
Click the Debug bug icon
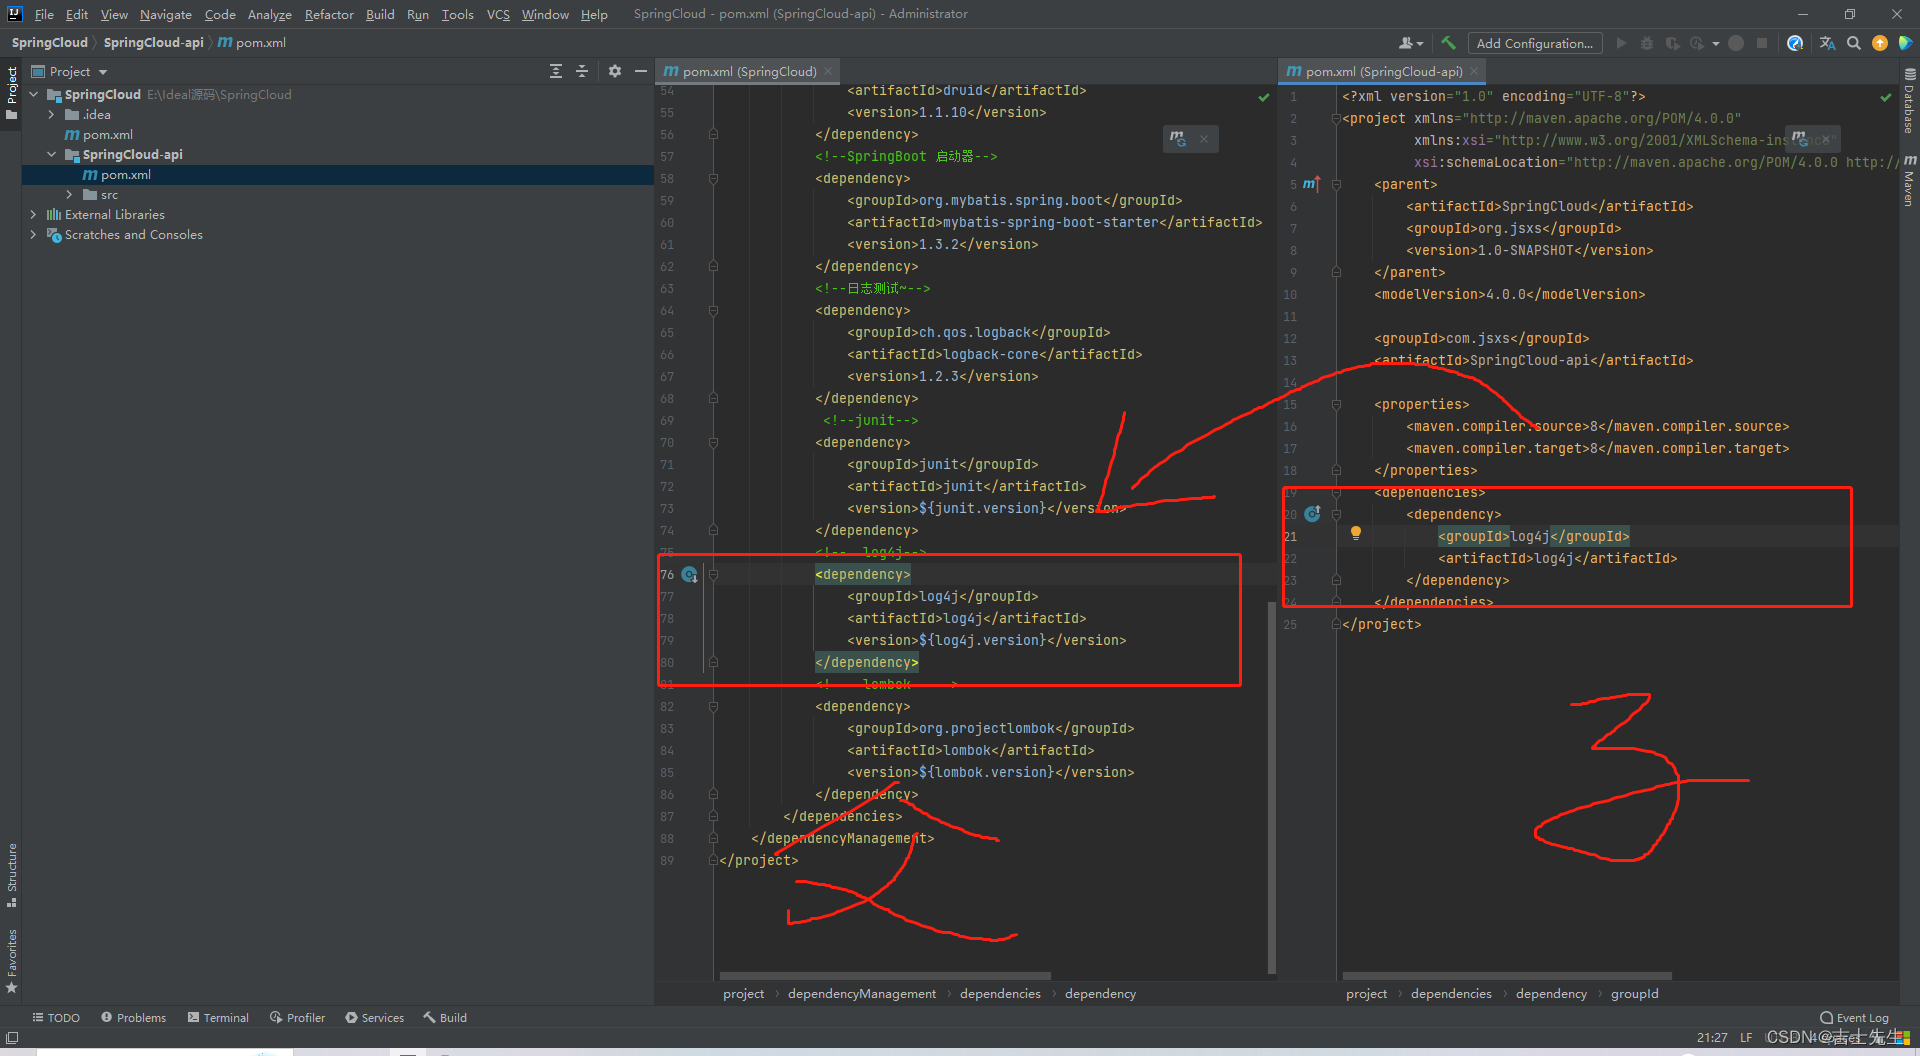coord(1646,43)
